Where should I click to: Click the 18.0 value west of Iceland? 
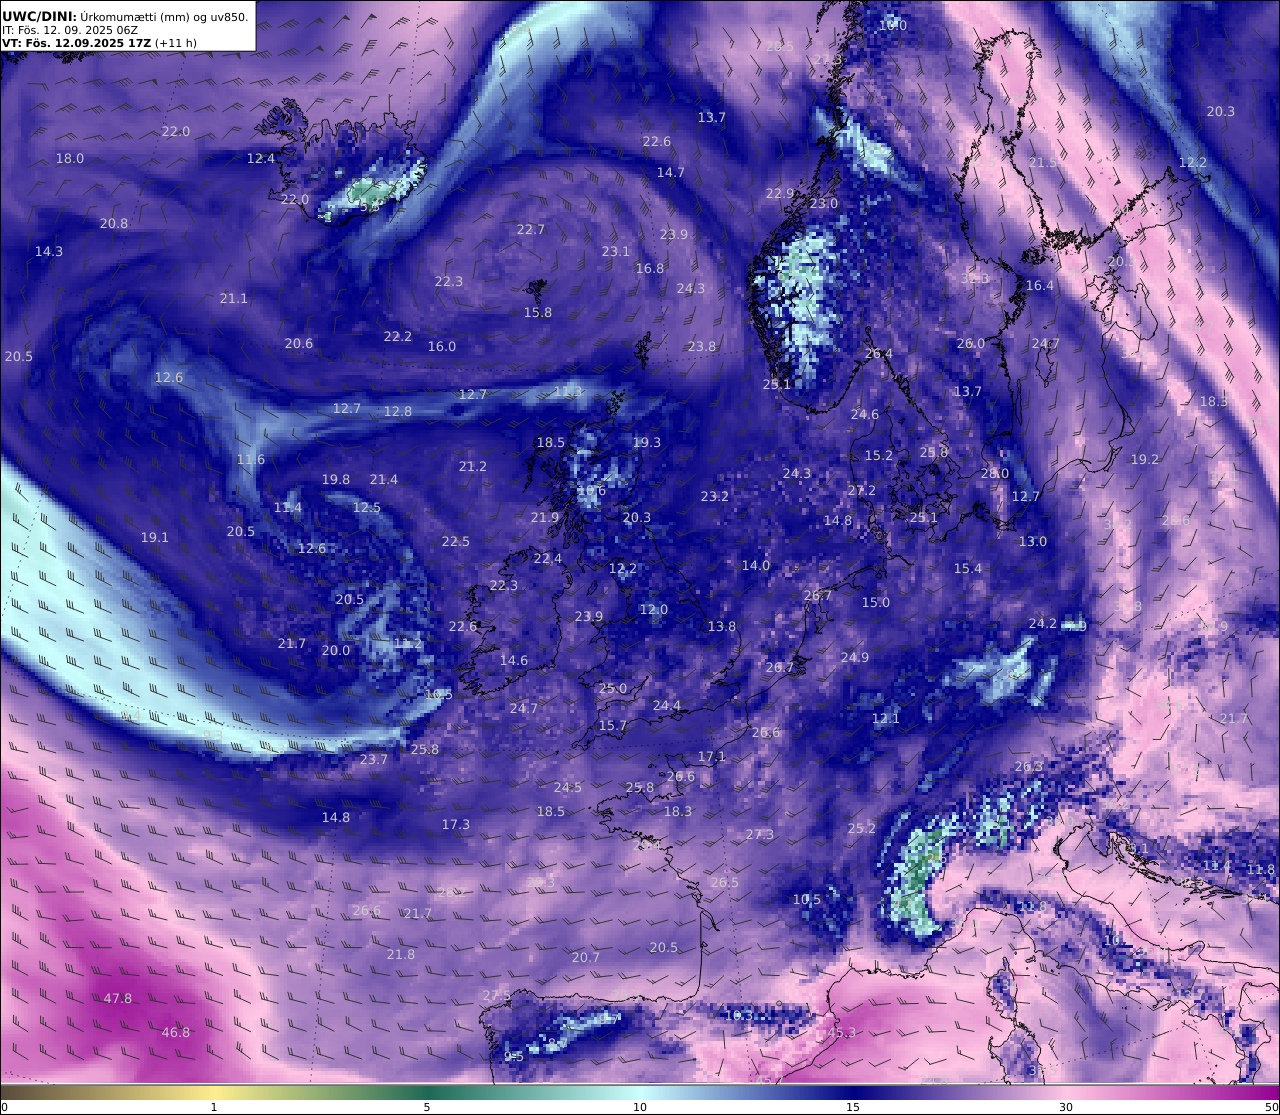(70, 159)
